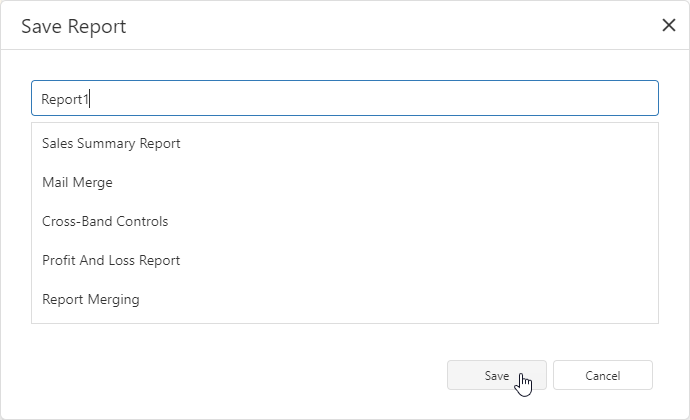The width and height of the screenshot is (690, 420).
Task: Select the Profit And Loss Report
Action: [x=111, y=260]
